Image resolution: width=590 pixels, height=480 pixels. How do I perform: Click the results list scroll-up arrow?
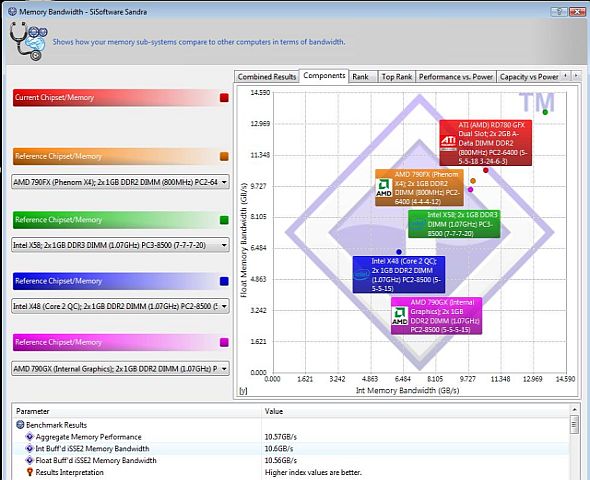[574, 409]
